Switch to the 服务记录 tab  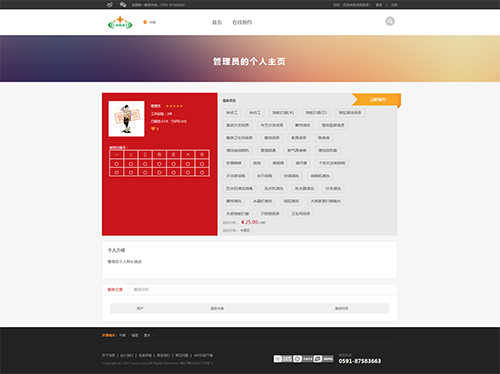pyautogui.click(x=115, y=289)
